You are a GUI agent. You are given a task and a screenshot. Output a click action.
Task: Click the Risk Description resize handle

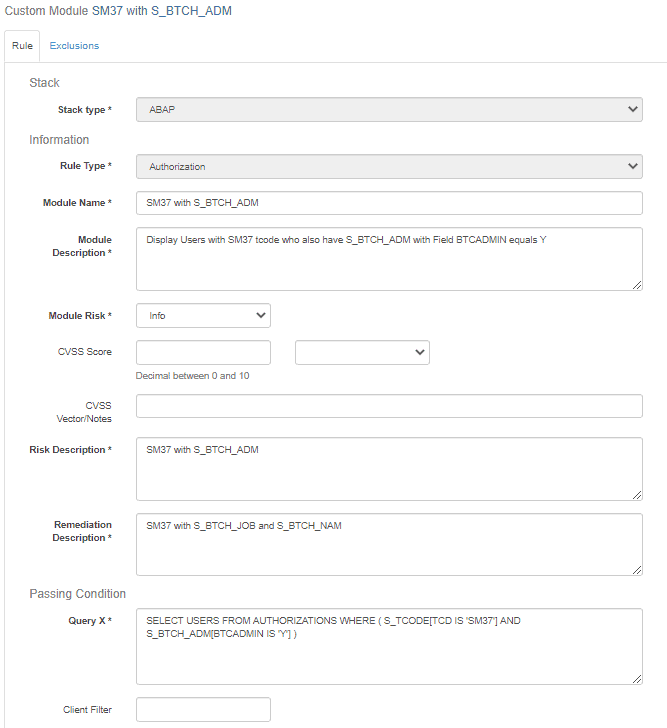pyautogui.click(x=637, y=494)
